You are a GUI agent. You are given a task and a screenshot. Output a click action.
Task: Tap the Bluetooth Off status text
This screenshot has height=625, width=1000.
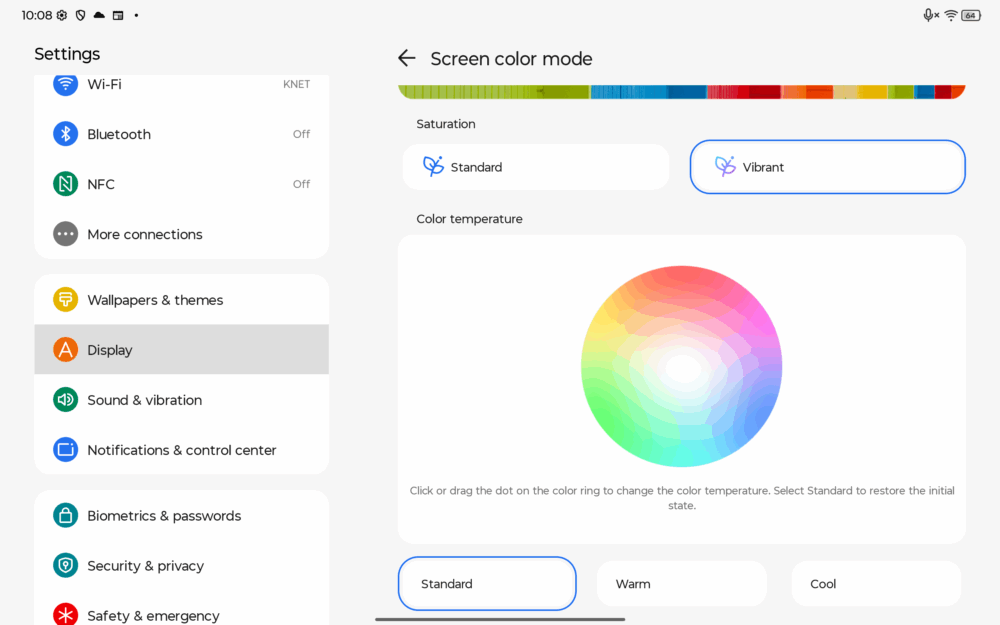(301, 134)
